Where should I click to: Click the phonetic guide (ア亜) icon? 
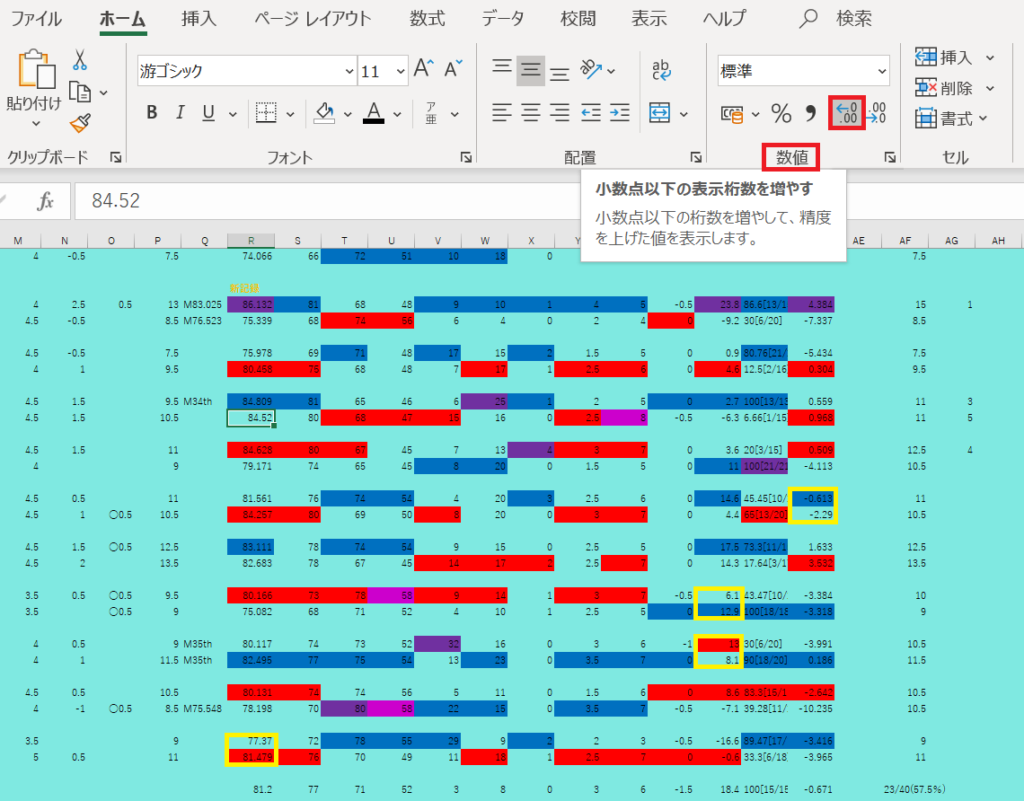click(x=431, y=113)
